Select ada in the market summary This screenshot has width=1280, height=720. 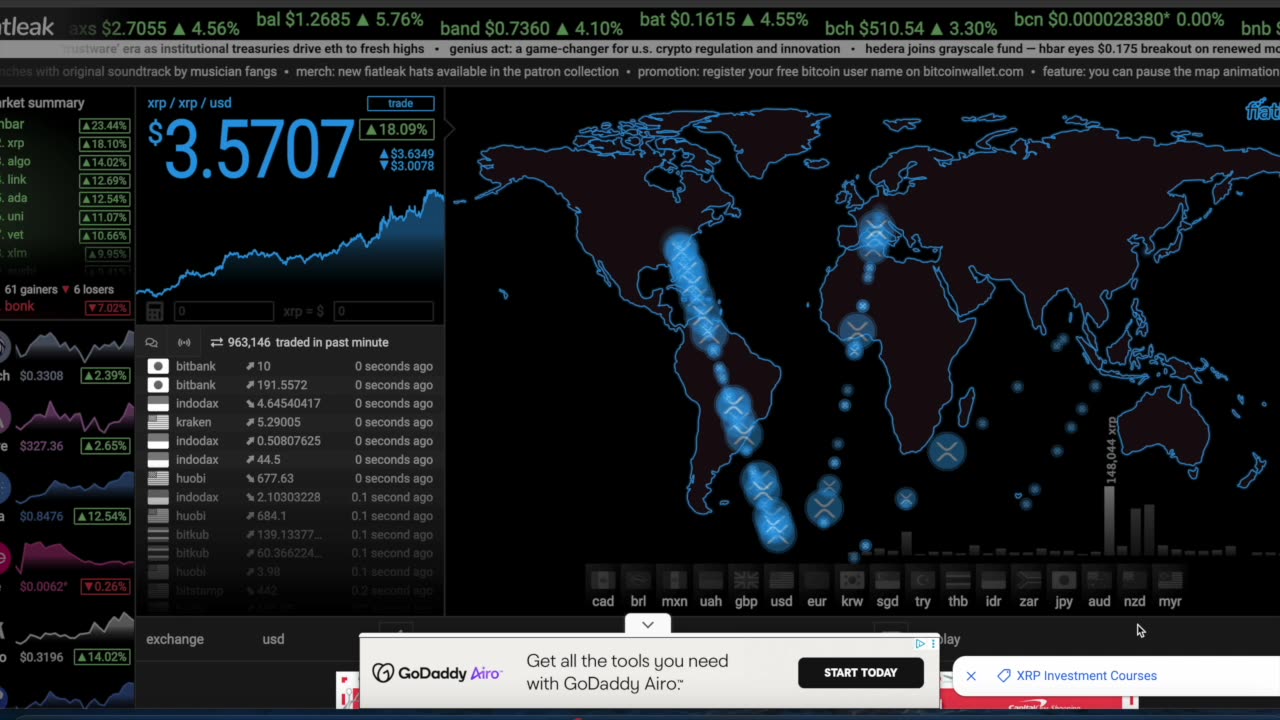65,199
